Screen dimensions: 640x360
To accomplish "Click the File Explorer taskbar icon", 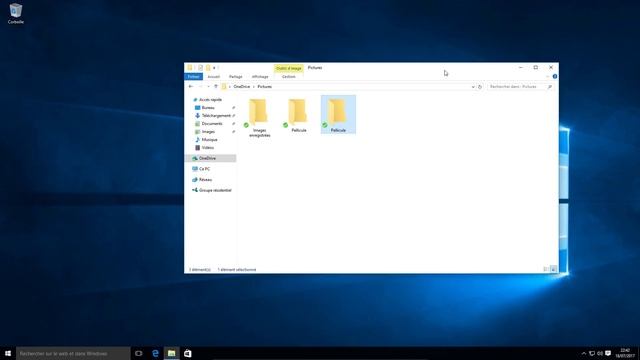I will coord(171,353).
